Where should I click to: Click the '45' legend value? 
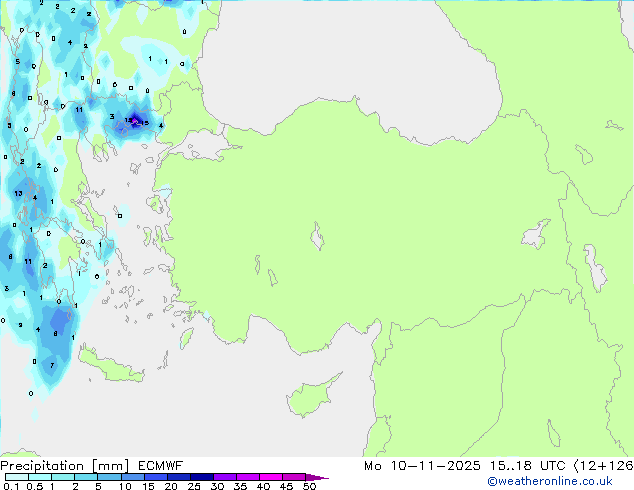pos(286,486)
